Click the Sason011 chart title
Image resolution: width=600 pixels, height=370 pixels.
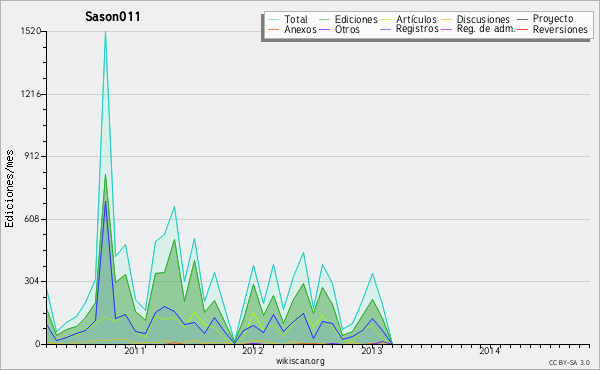112,16
